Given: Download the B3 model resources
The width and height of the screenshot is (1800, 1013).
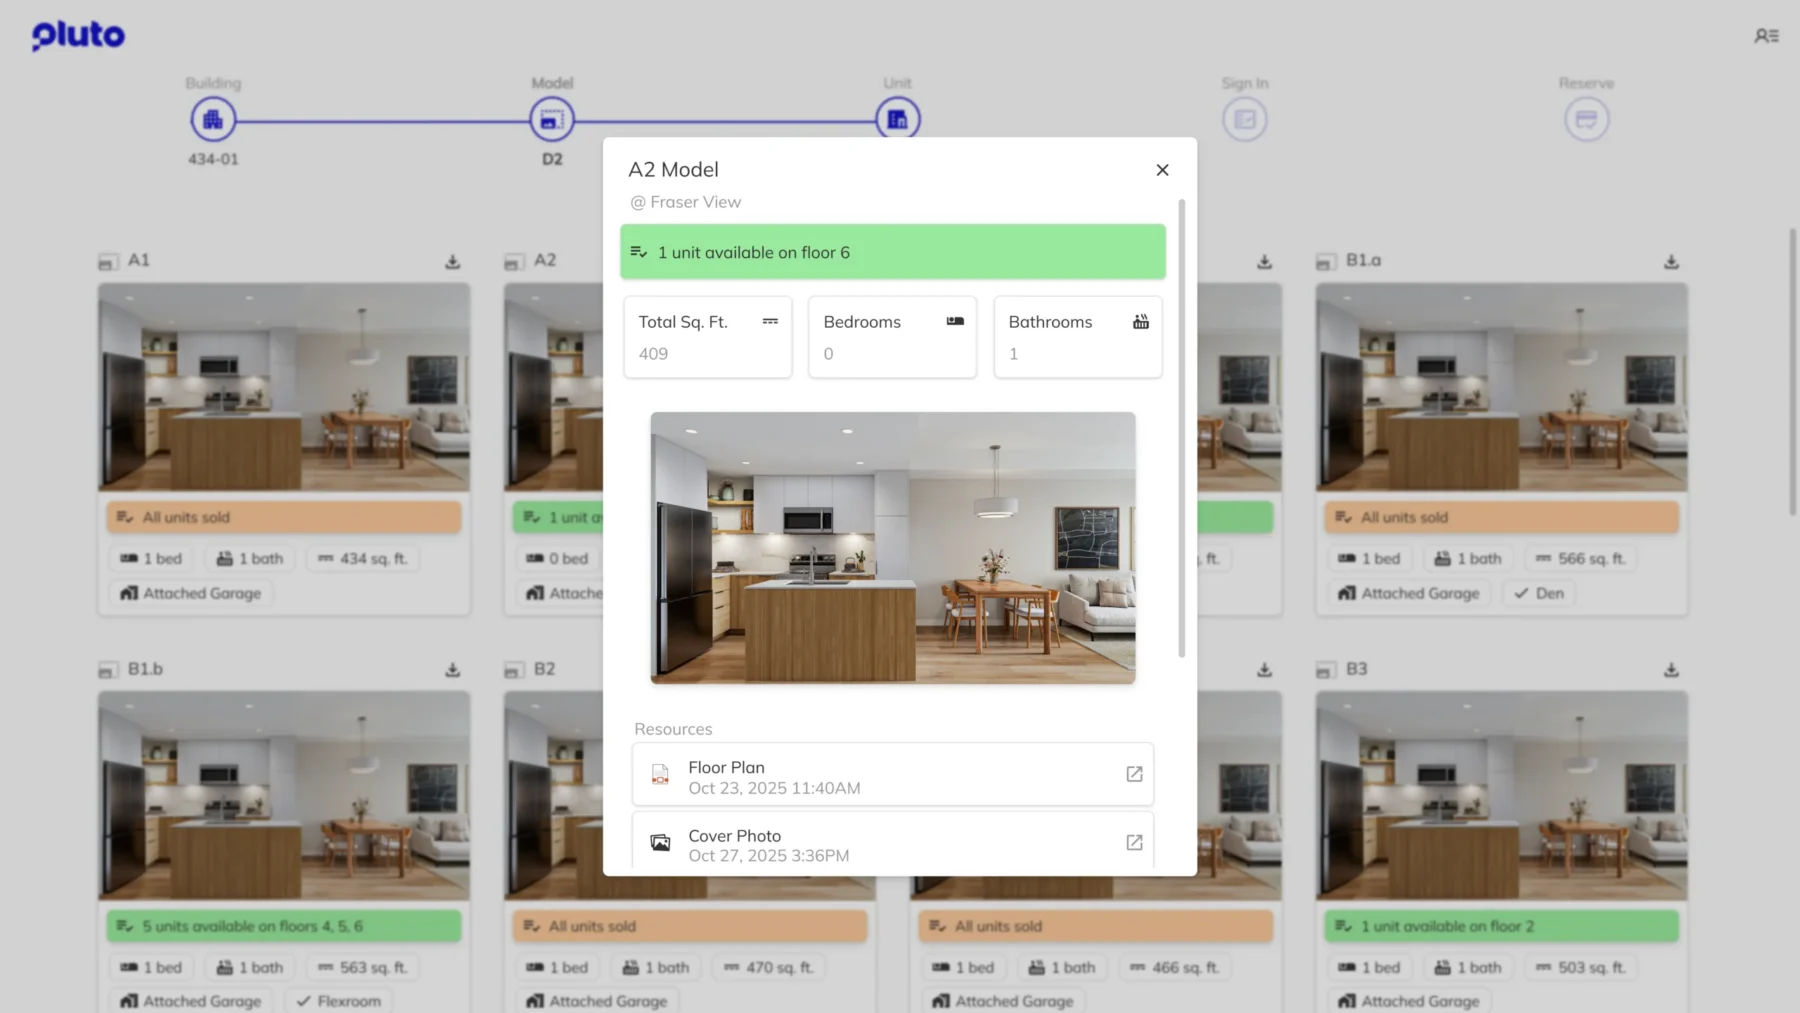Looking at the screenshot, I should tap(1671, 670).
